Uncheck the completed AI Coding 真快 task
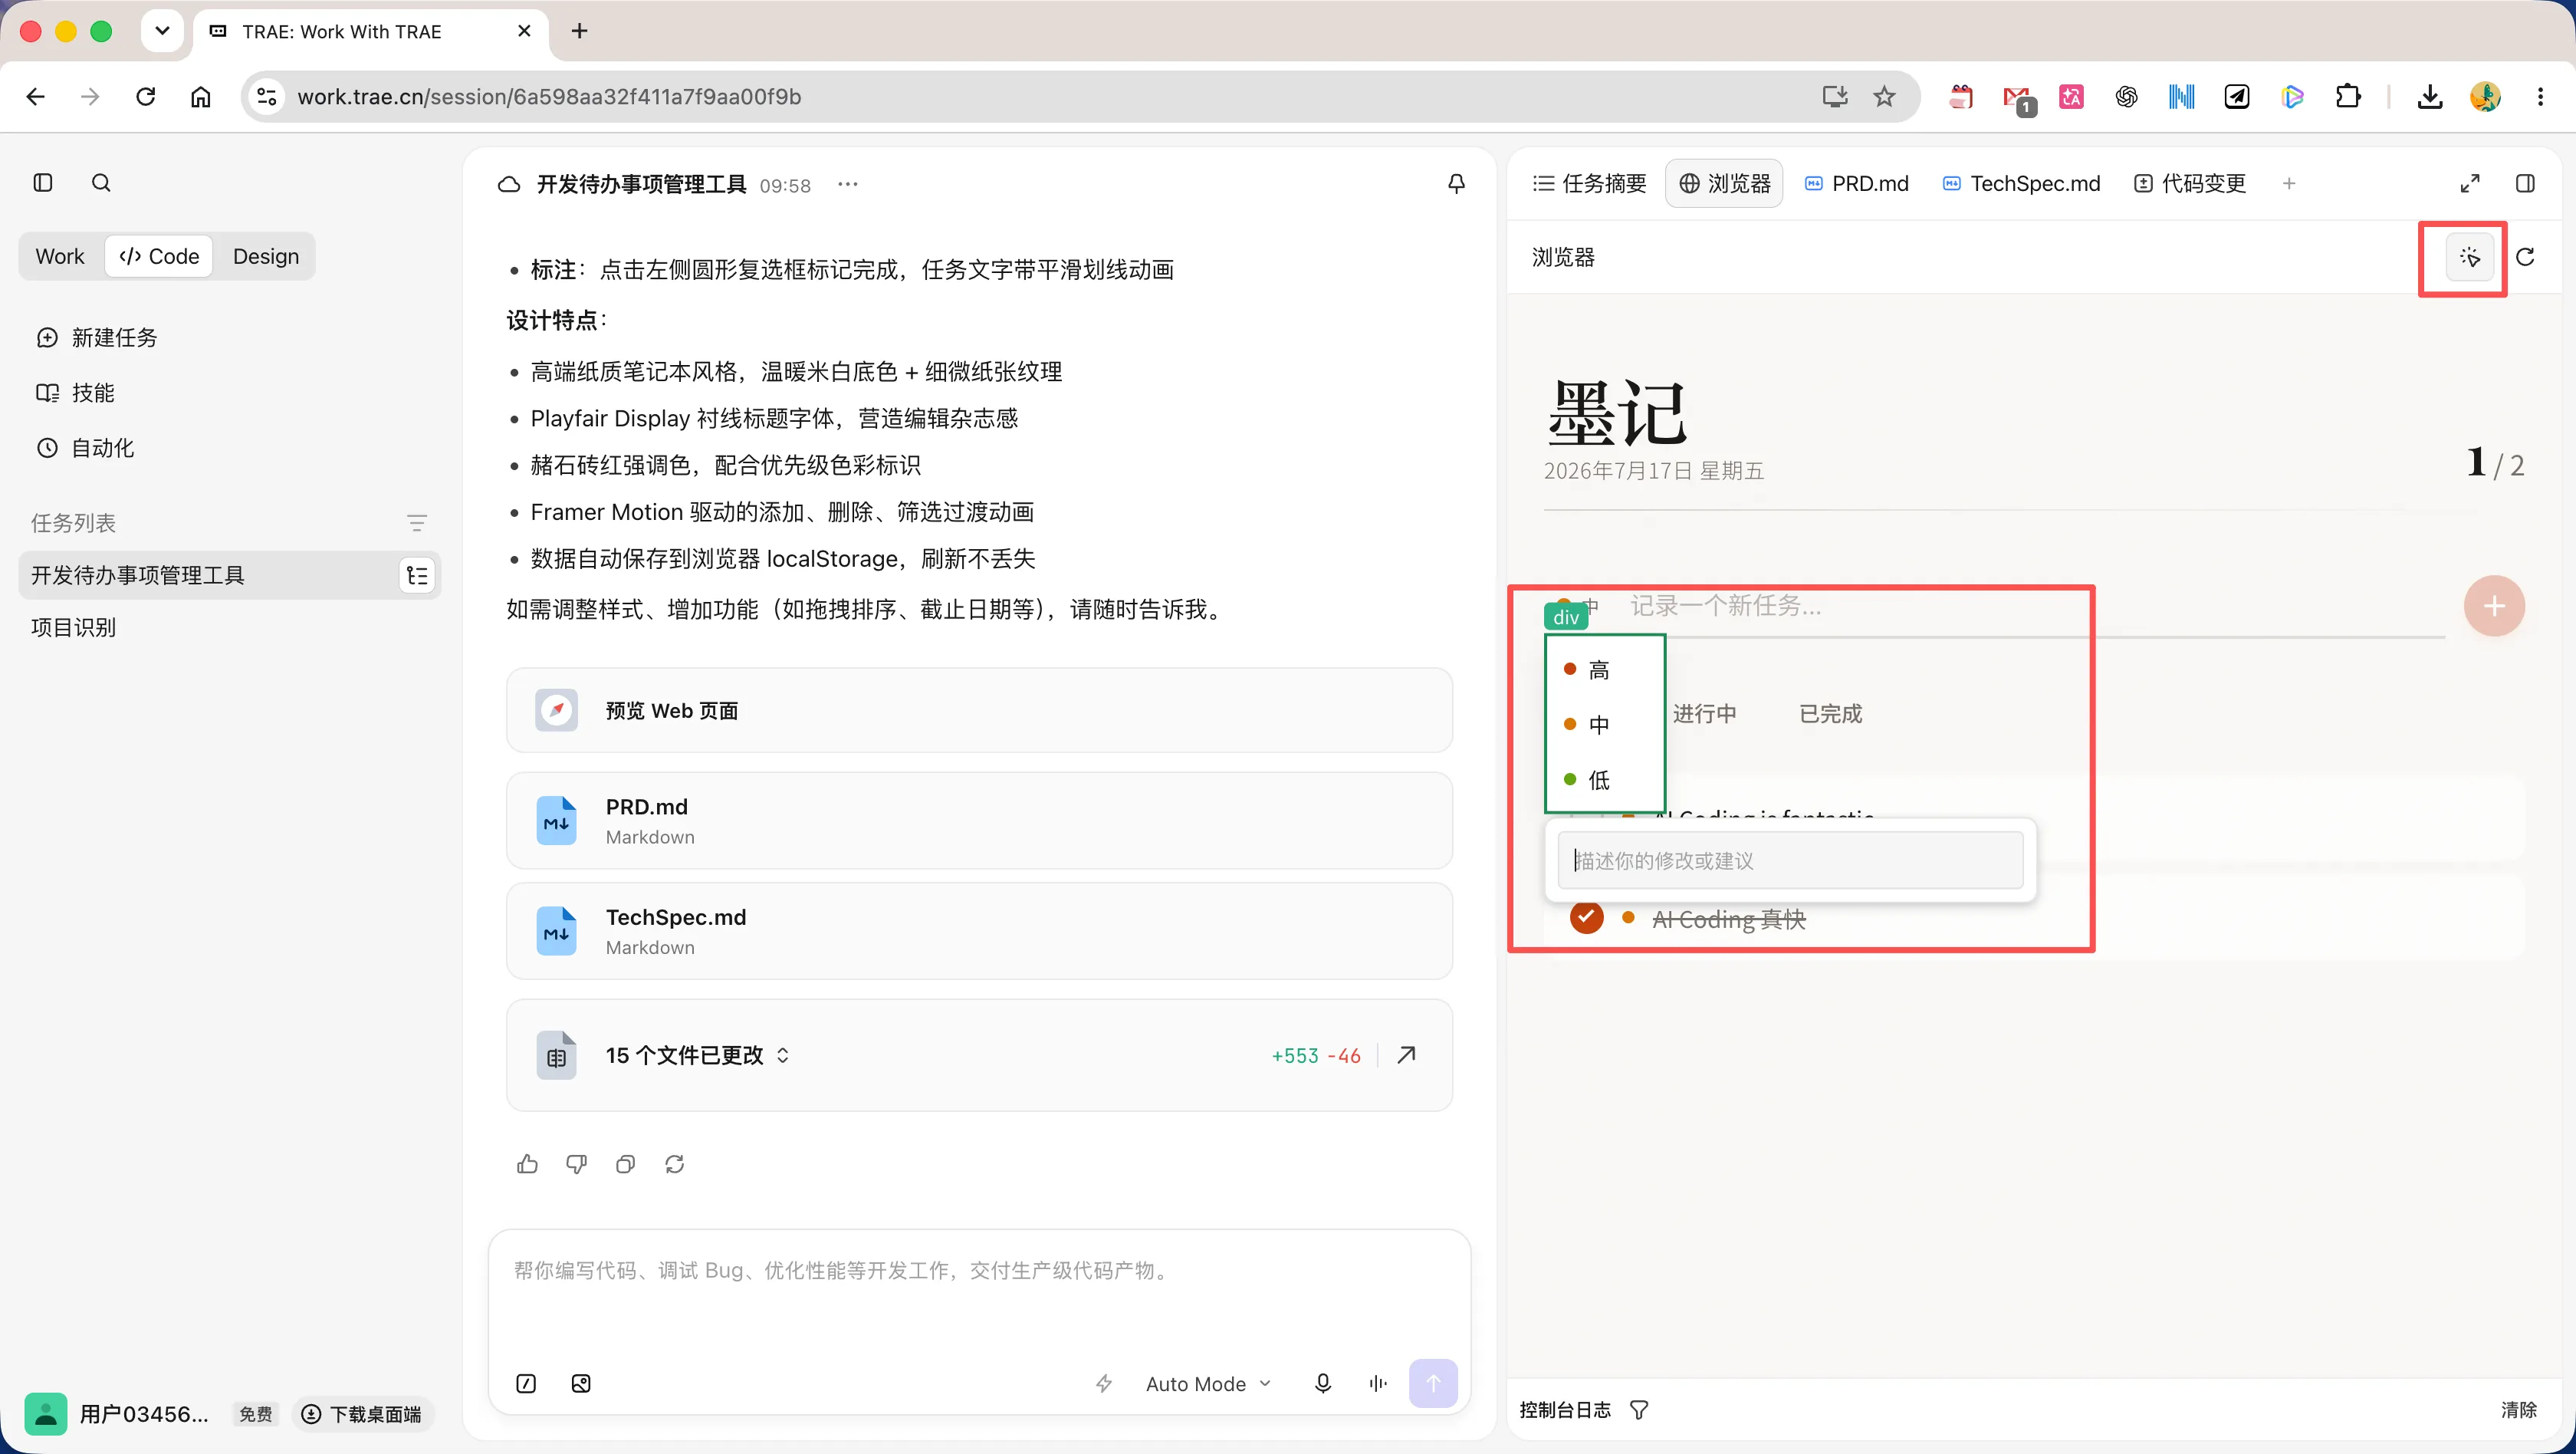 click(x=1586, y=917)
